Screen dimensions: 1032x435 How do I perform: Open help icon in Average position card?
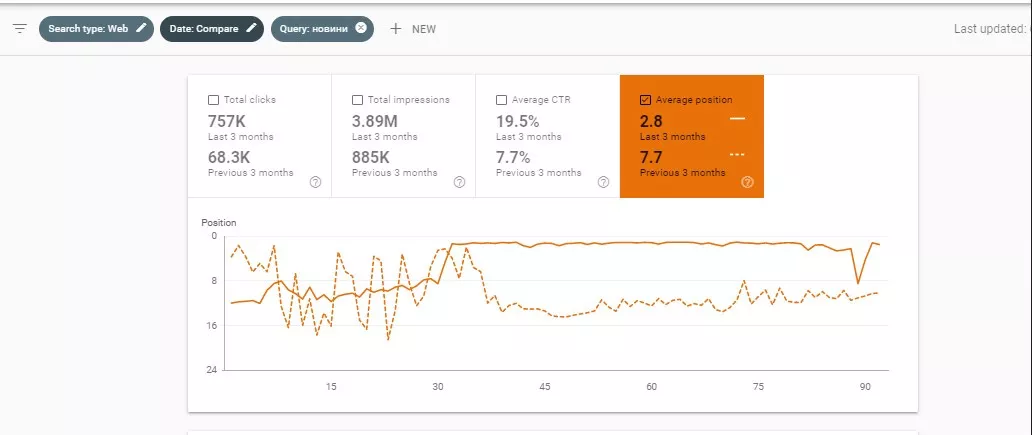coord(747,182)
